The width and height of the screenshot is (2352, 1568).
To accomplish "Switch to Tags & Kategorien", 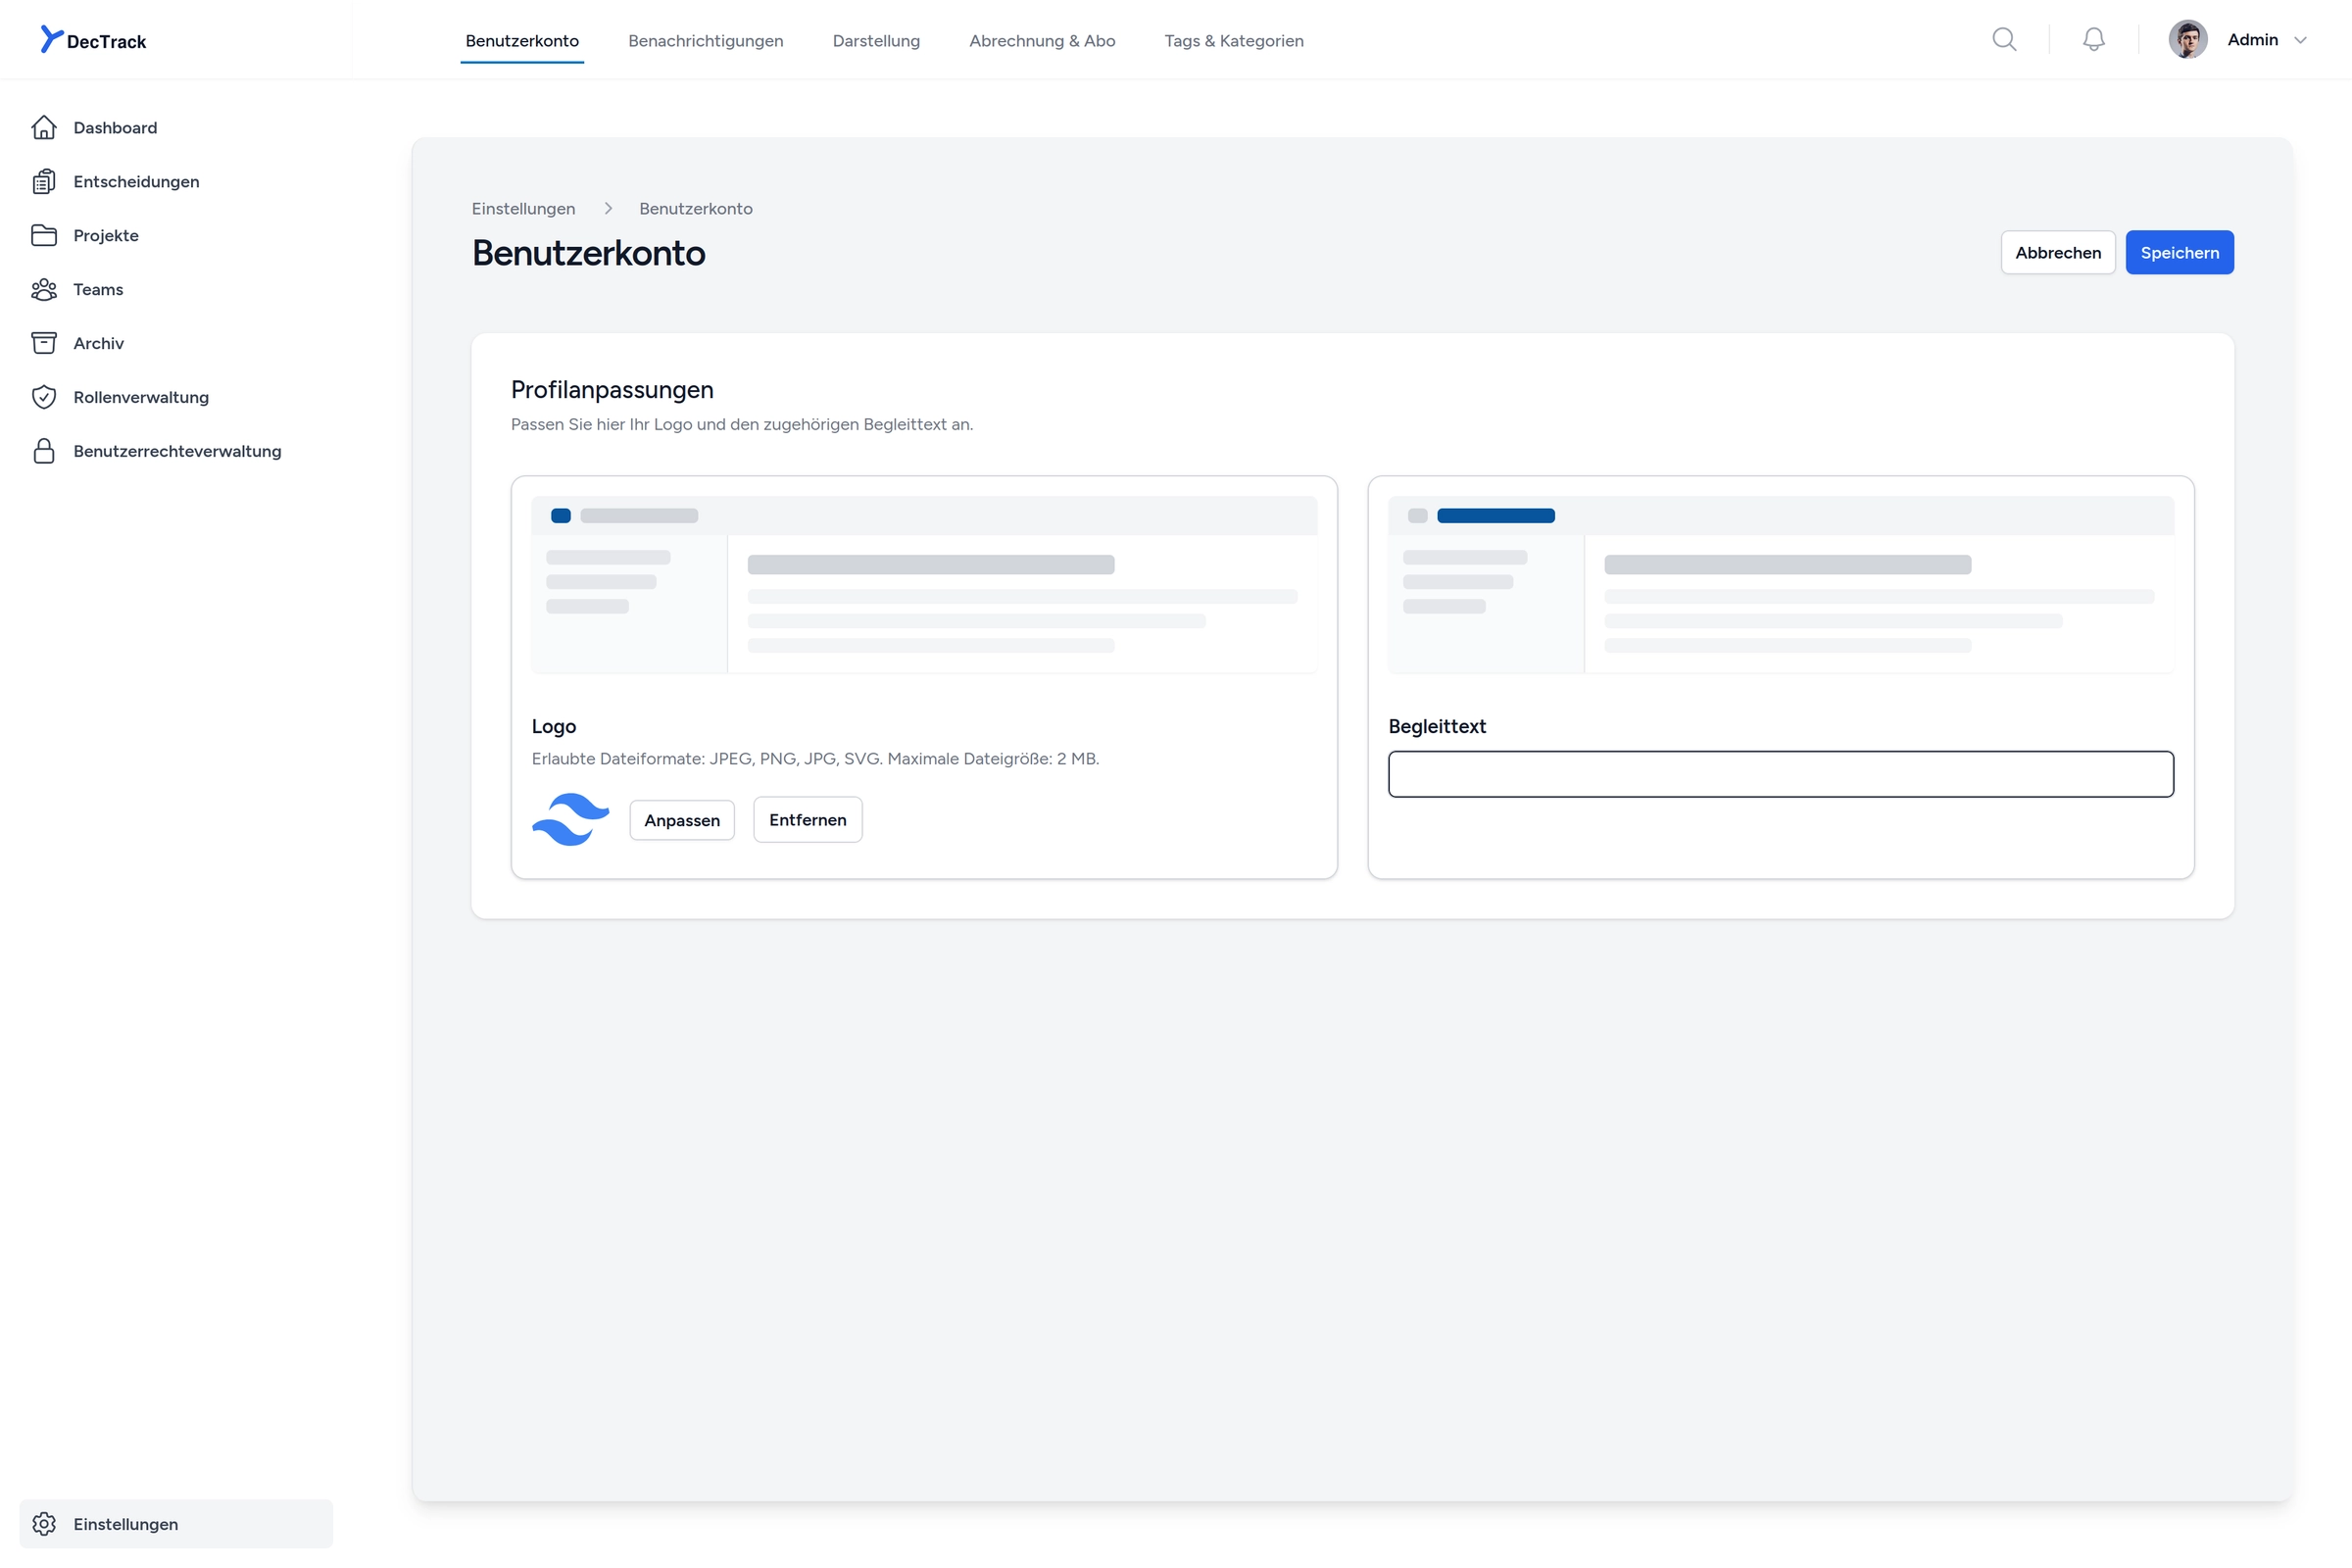I will [x=1233, y=40].
